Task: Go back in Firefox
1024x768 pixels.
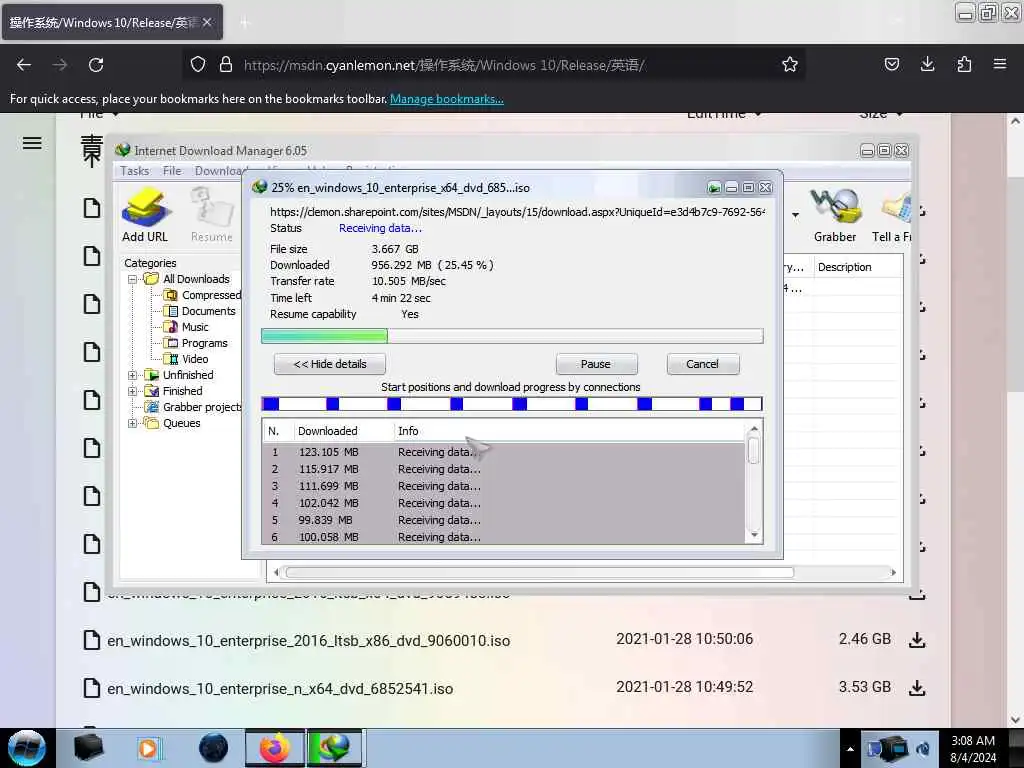Action: coord(24,65)
